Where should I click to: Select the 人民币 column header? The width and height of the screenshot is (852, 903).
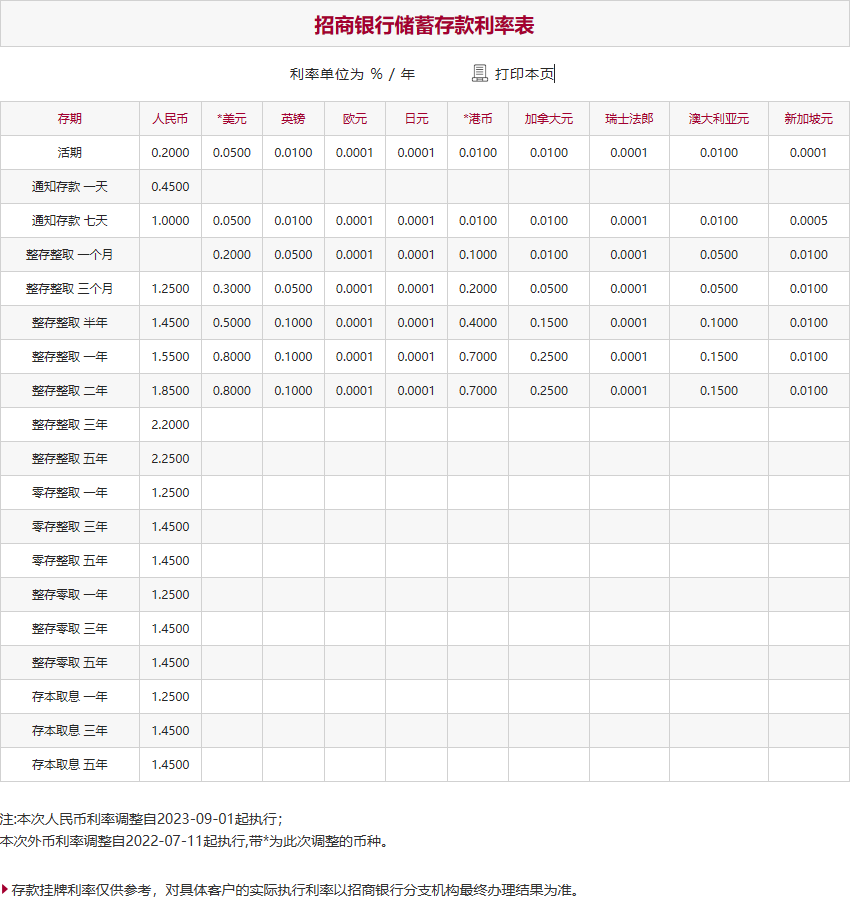170,118
